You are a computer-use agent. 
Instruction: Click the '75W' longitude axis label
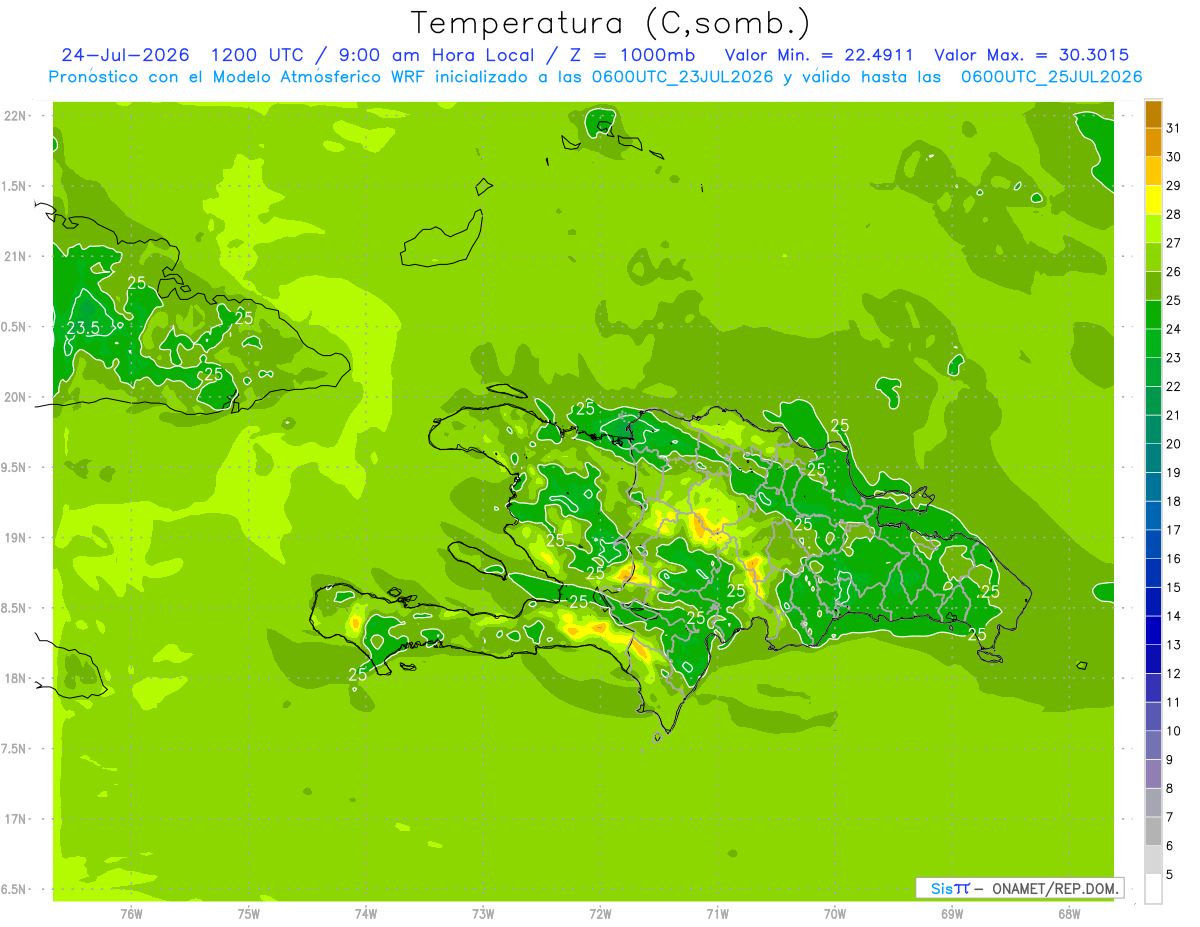tap(248, 913)
